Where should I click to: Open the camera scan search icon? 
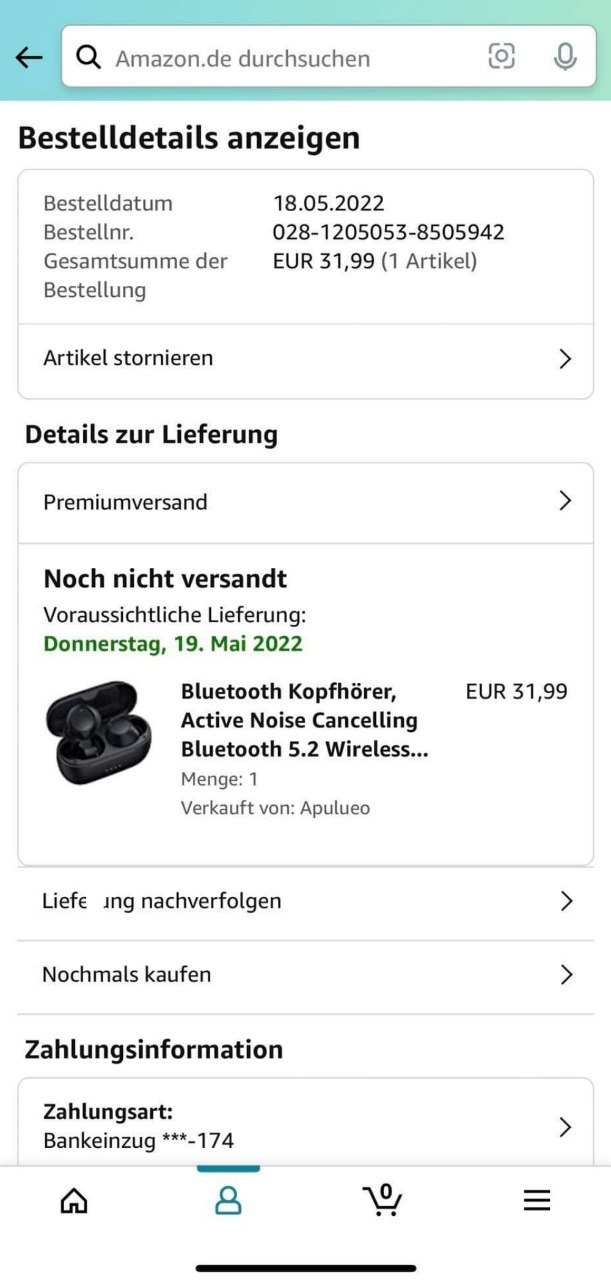(x=502, y=57)
